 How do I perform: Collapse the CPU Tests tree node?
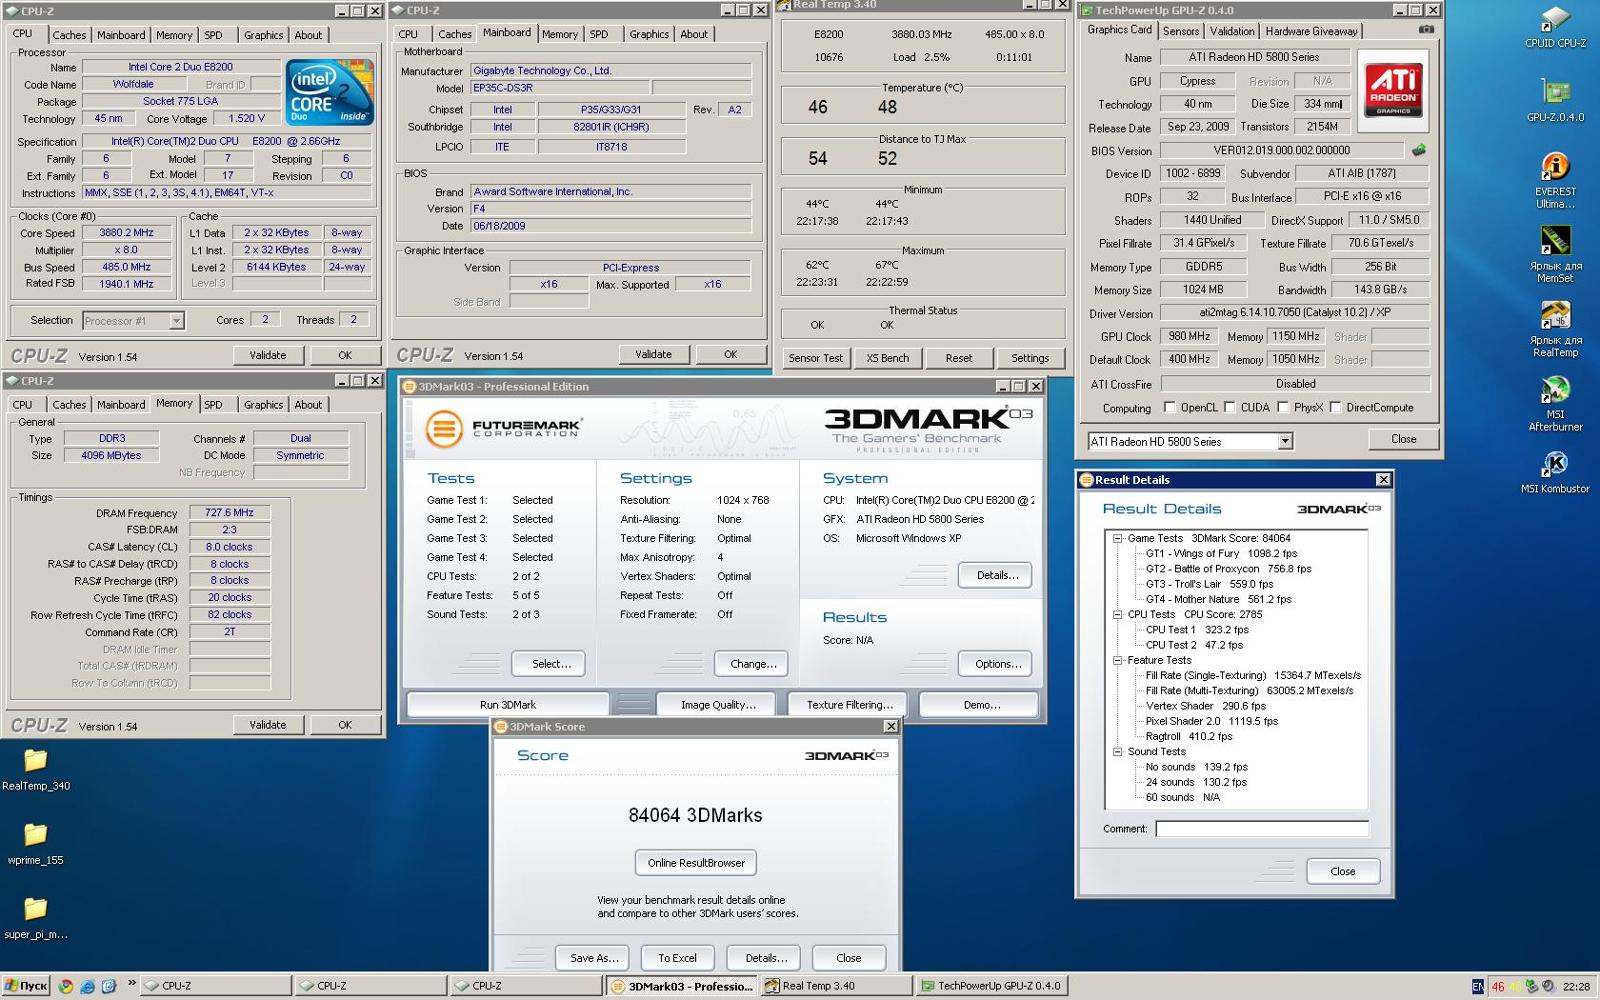tap(1117, 615)
